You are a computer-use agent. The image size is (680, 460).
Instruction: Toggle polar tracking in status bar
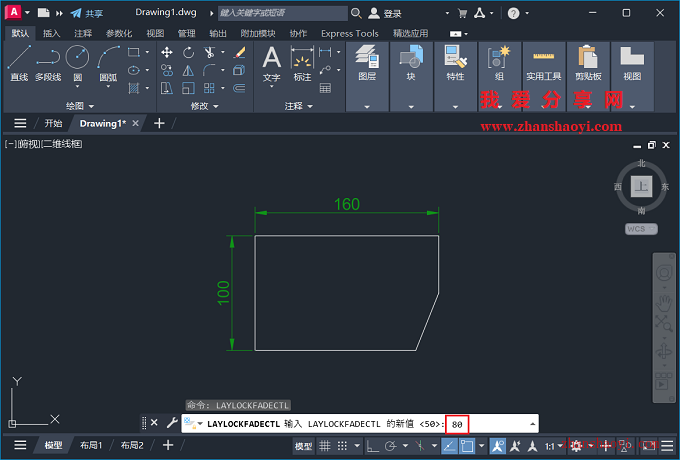pyautogui.click(x=391, y=446)
